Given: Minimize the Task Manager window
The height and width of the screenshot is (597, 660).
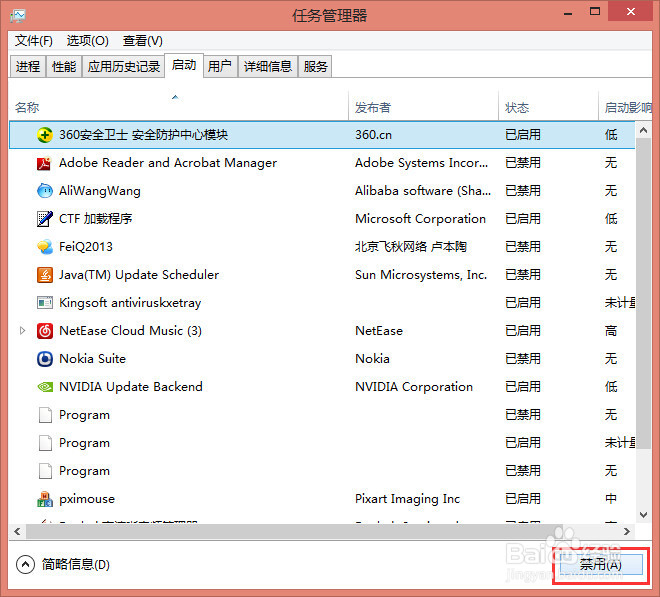Looking at the screenshot, I should [568, 13].
